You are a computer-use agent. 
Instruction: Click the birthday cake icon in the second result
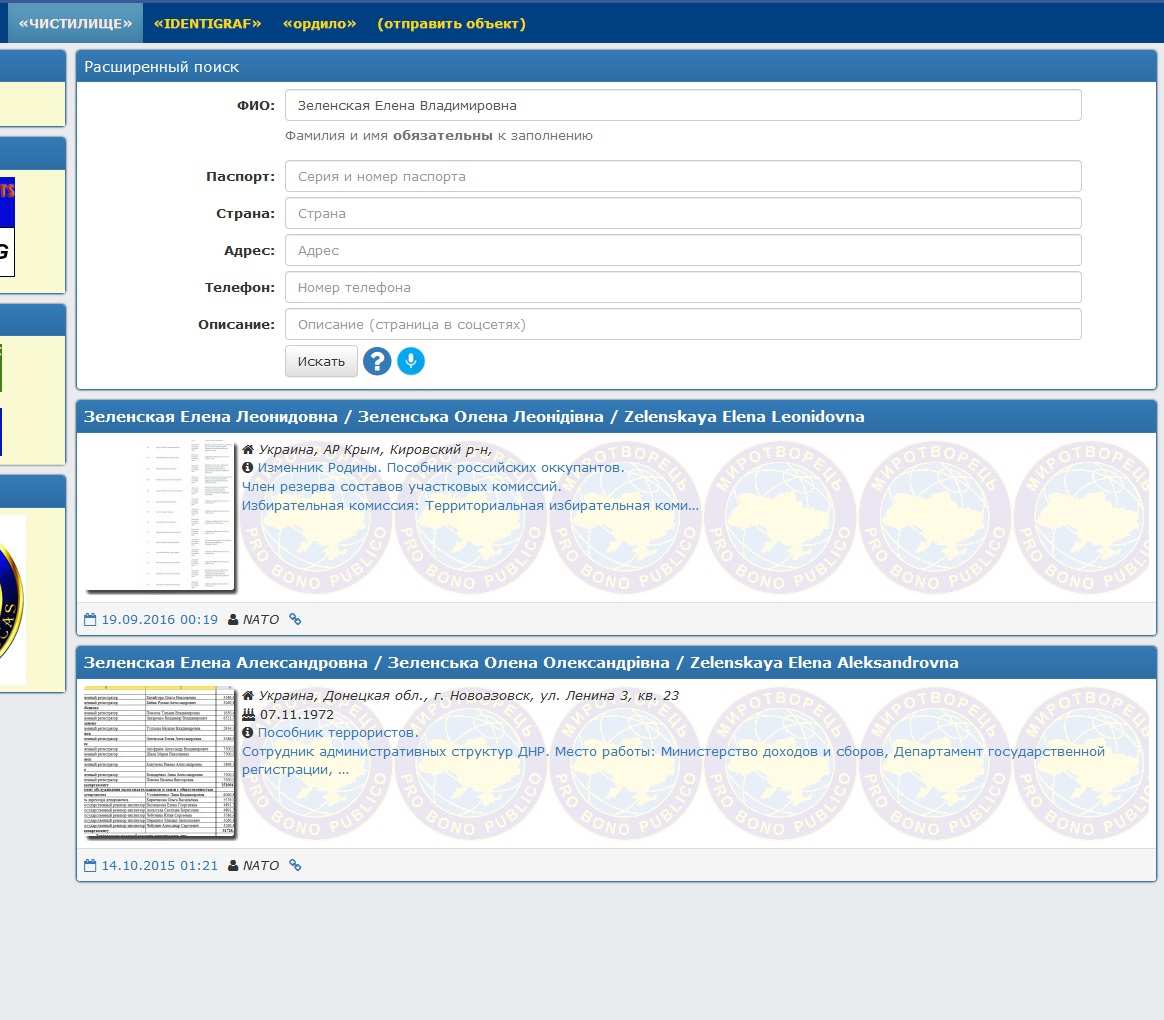pyautogui.click(x=248, y=715)
